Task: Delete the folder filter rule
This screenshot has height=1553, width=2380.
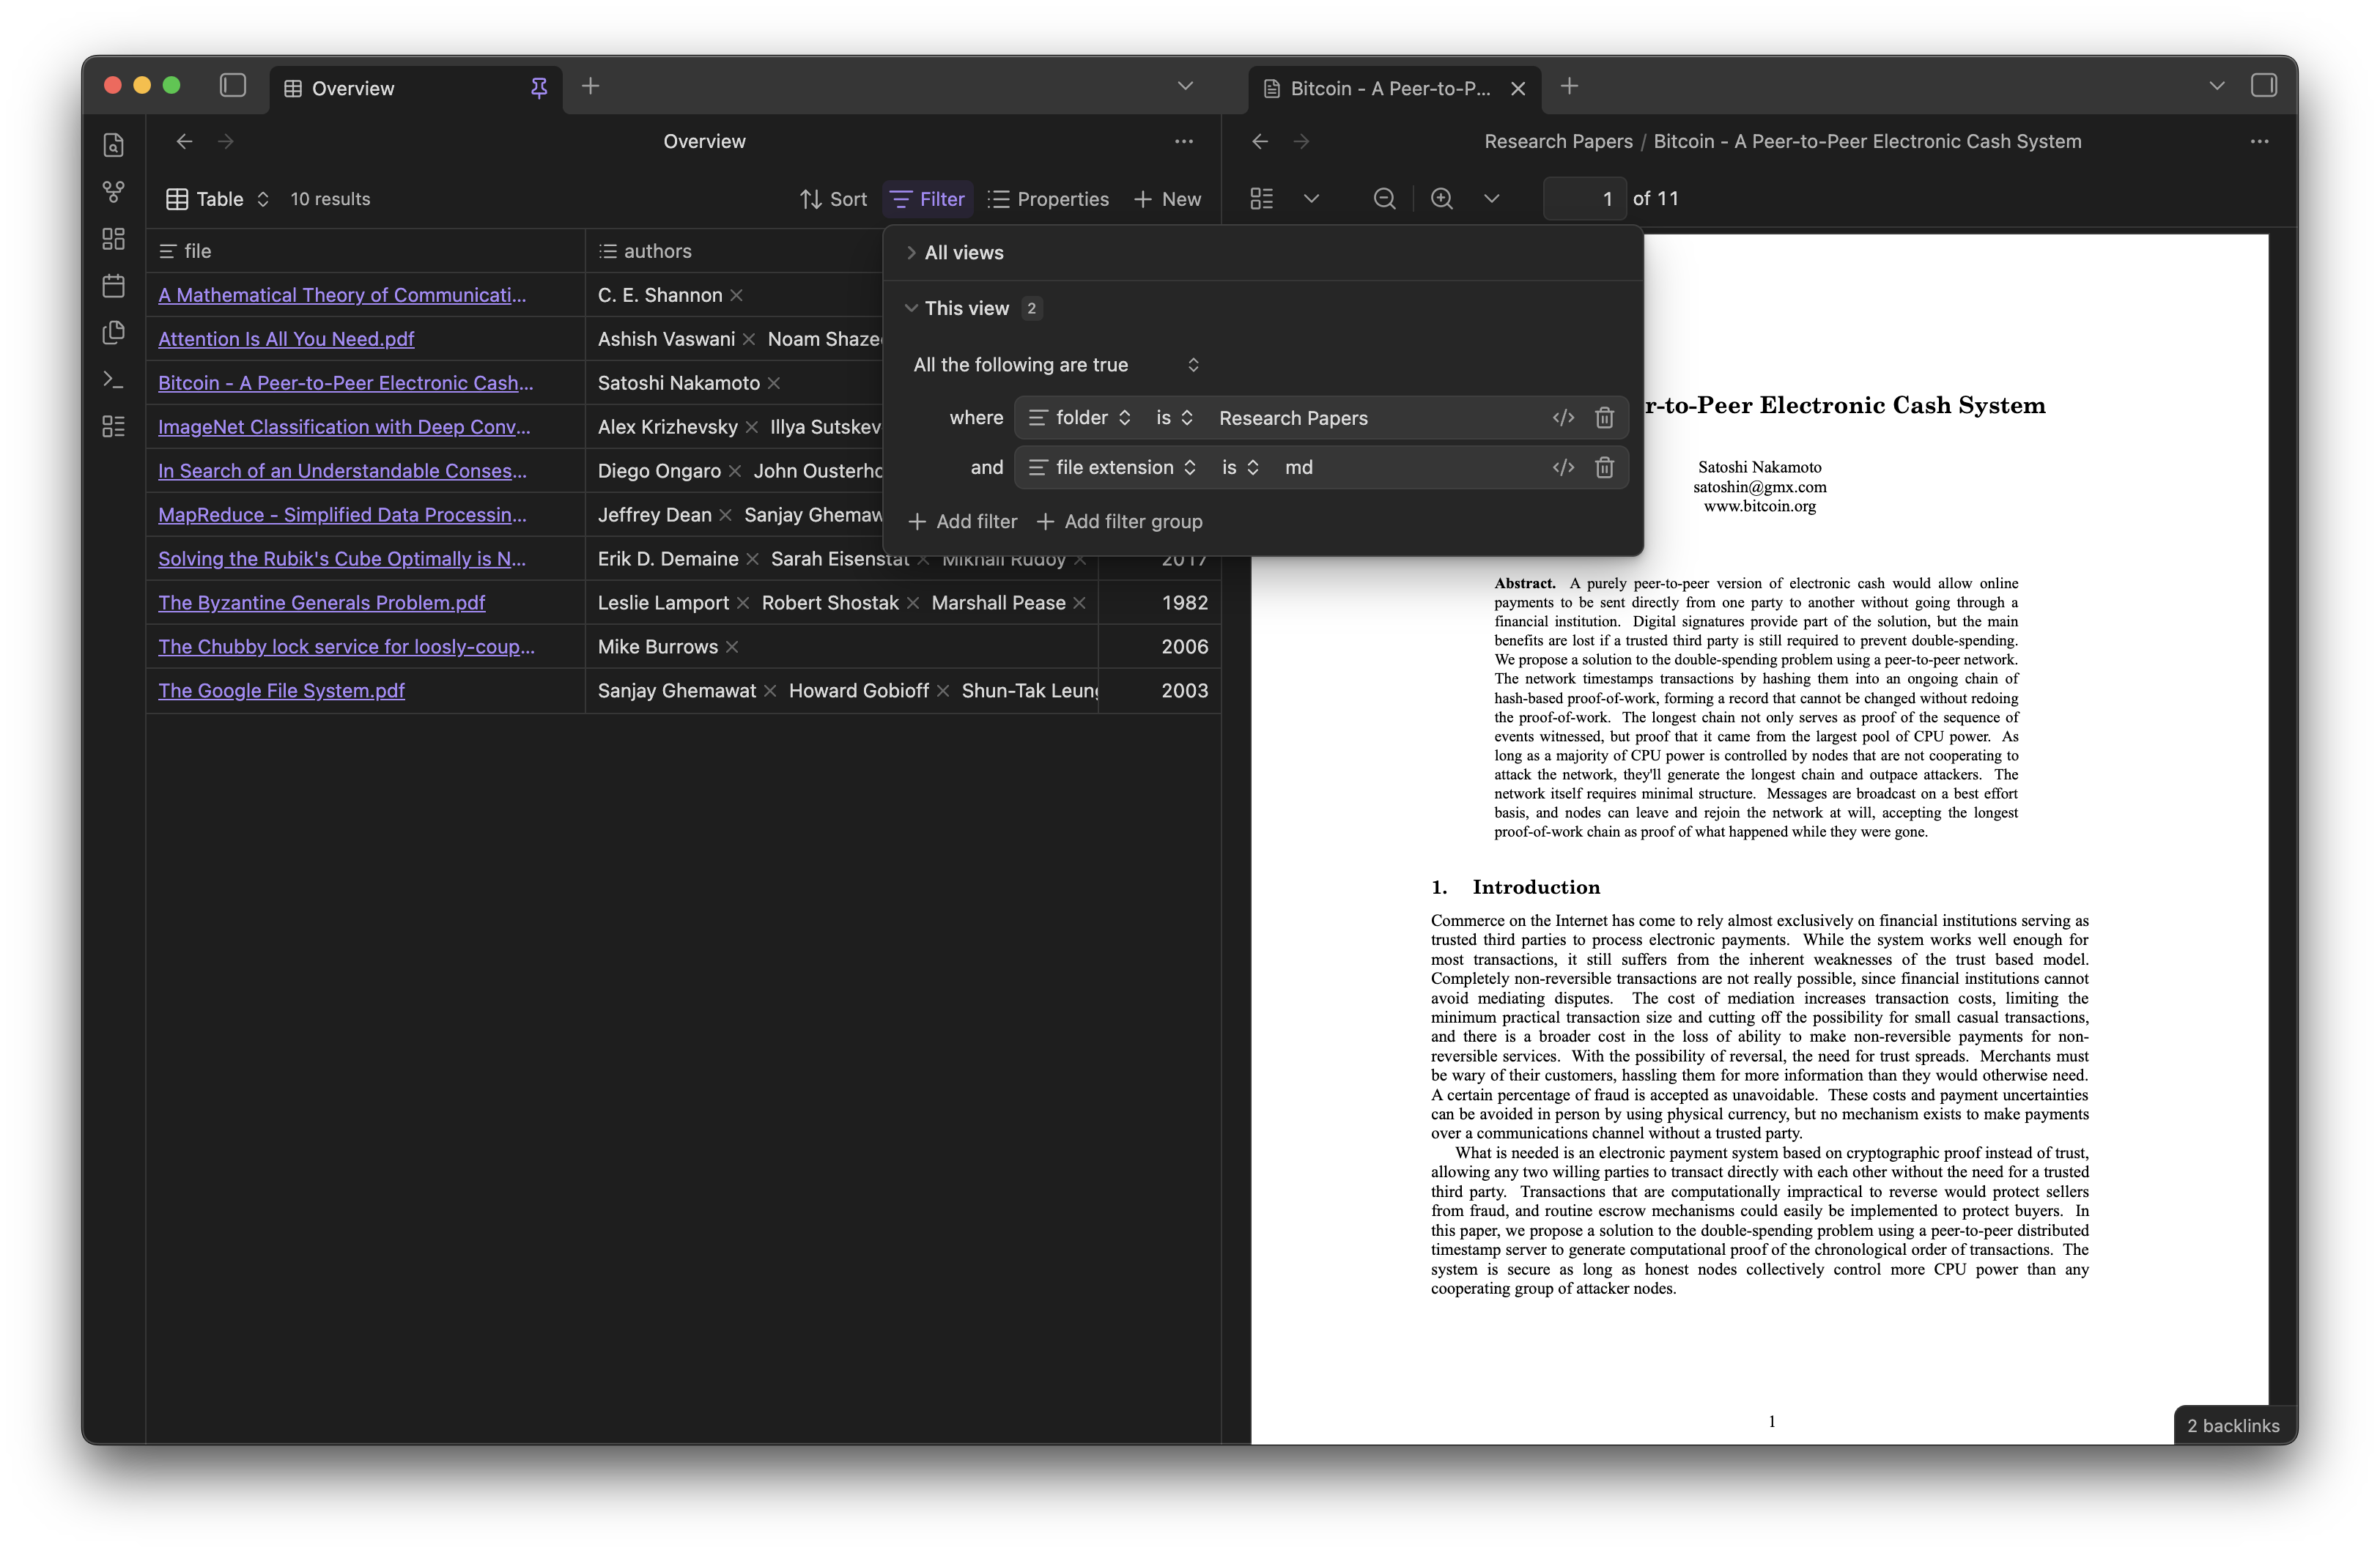Action: (x=1604, y=418)
